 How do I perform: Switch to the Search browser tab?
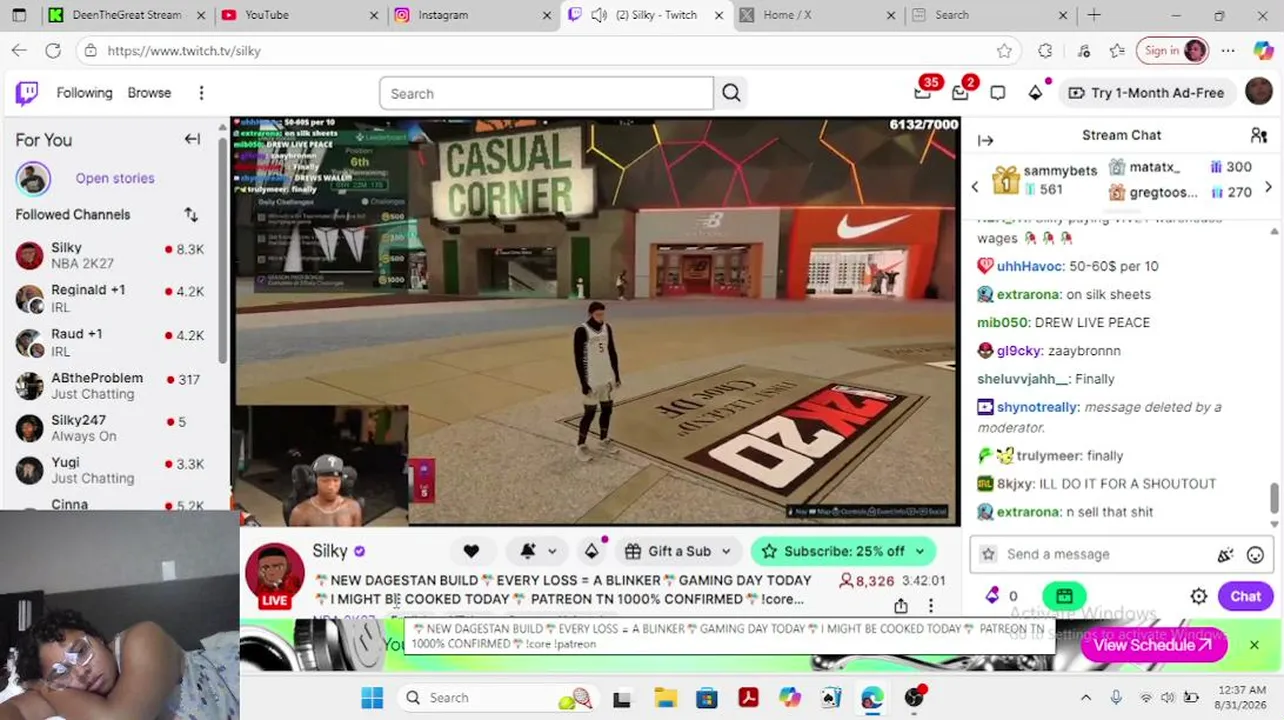pyautogui.click(x=992, y=15)
